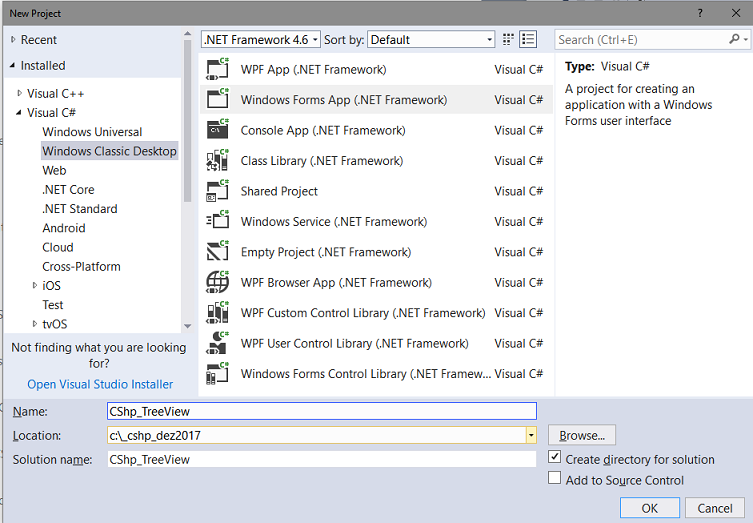Select 'Empty Project (.NET Framework)' row text

point(326,252)
